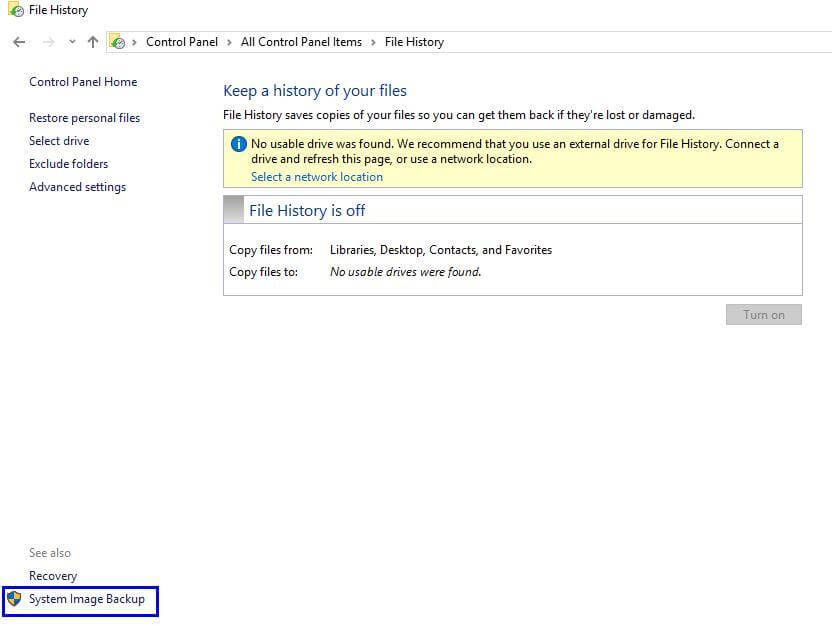Image resolution: width=832 pixels, height=626 pixels.
Task: Expand the chevron after All Control Panel Items
Action: click(x=373, y=42)
